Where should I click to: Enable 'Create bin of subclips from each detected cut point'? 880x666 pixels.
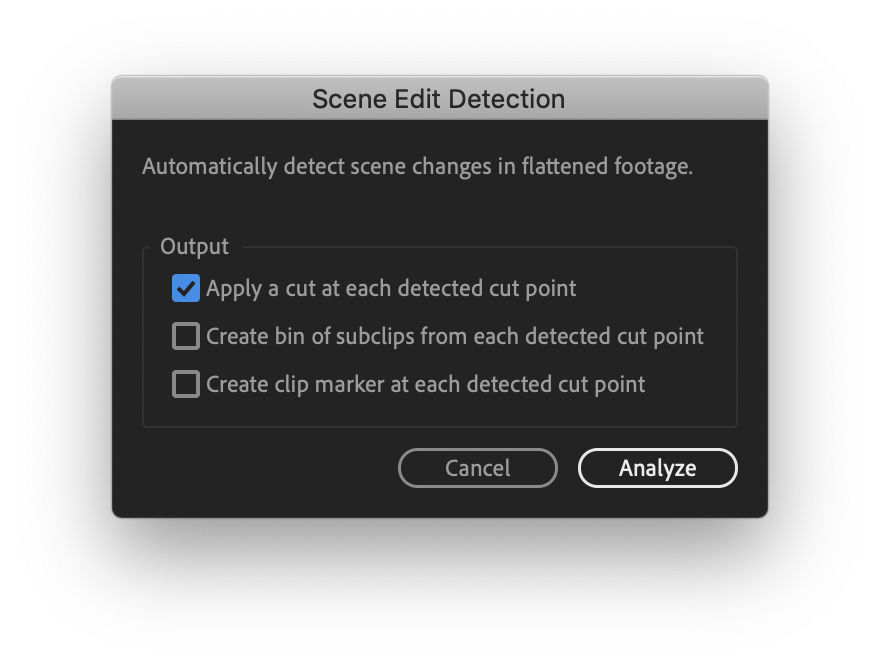186,336
